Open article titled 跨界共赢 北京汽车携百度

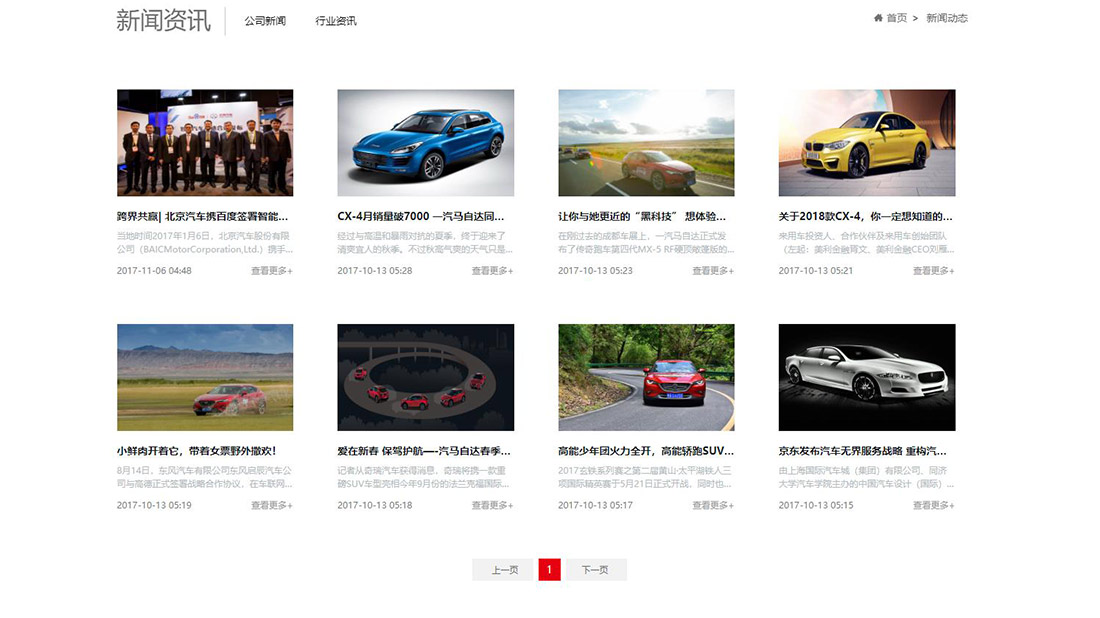[x=203, y=216]
